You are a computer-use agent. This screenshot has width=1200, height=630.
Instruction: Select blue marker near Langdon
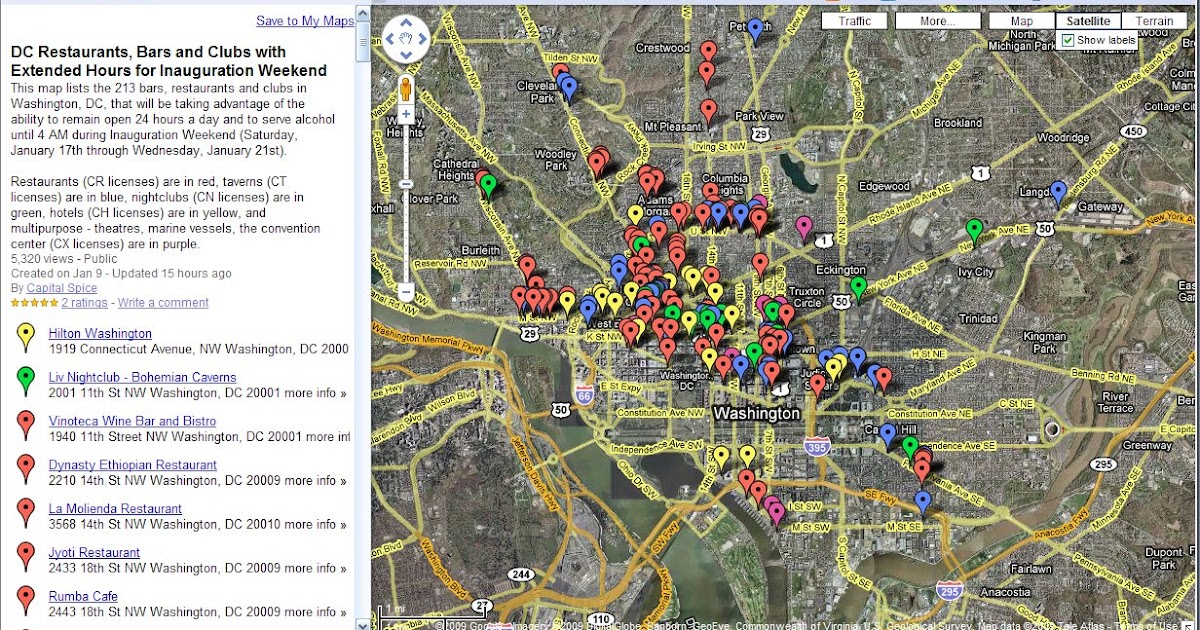tap(1058, 191)
